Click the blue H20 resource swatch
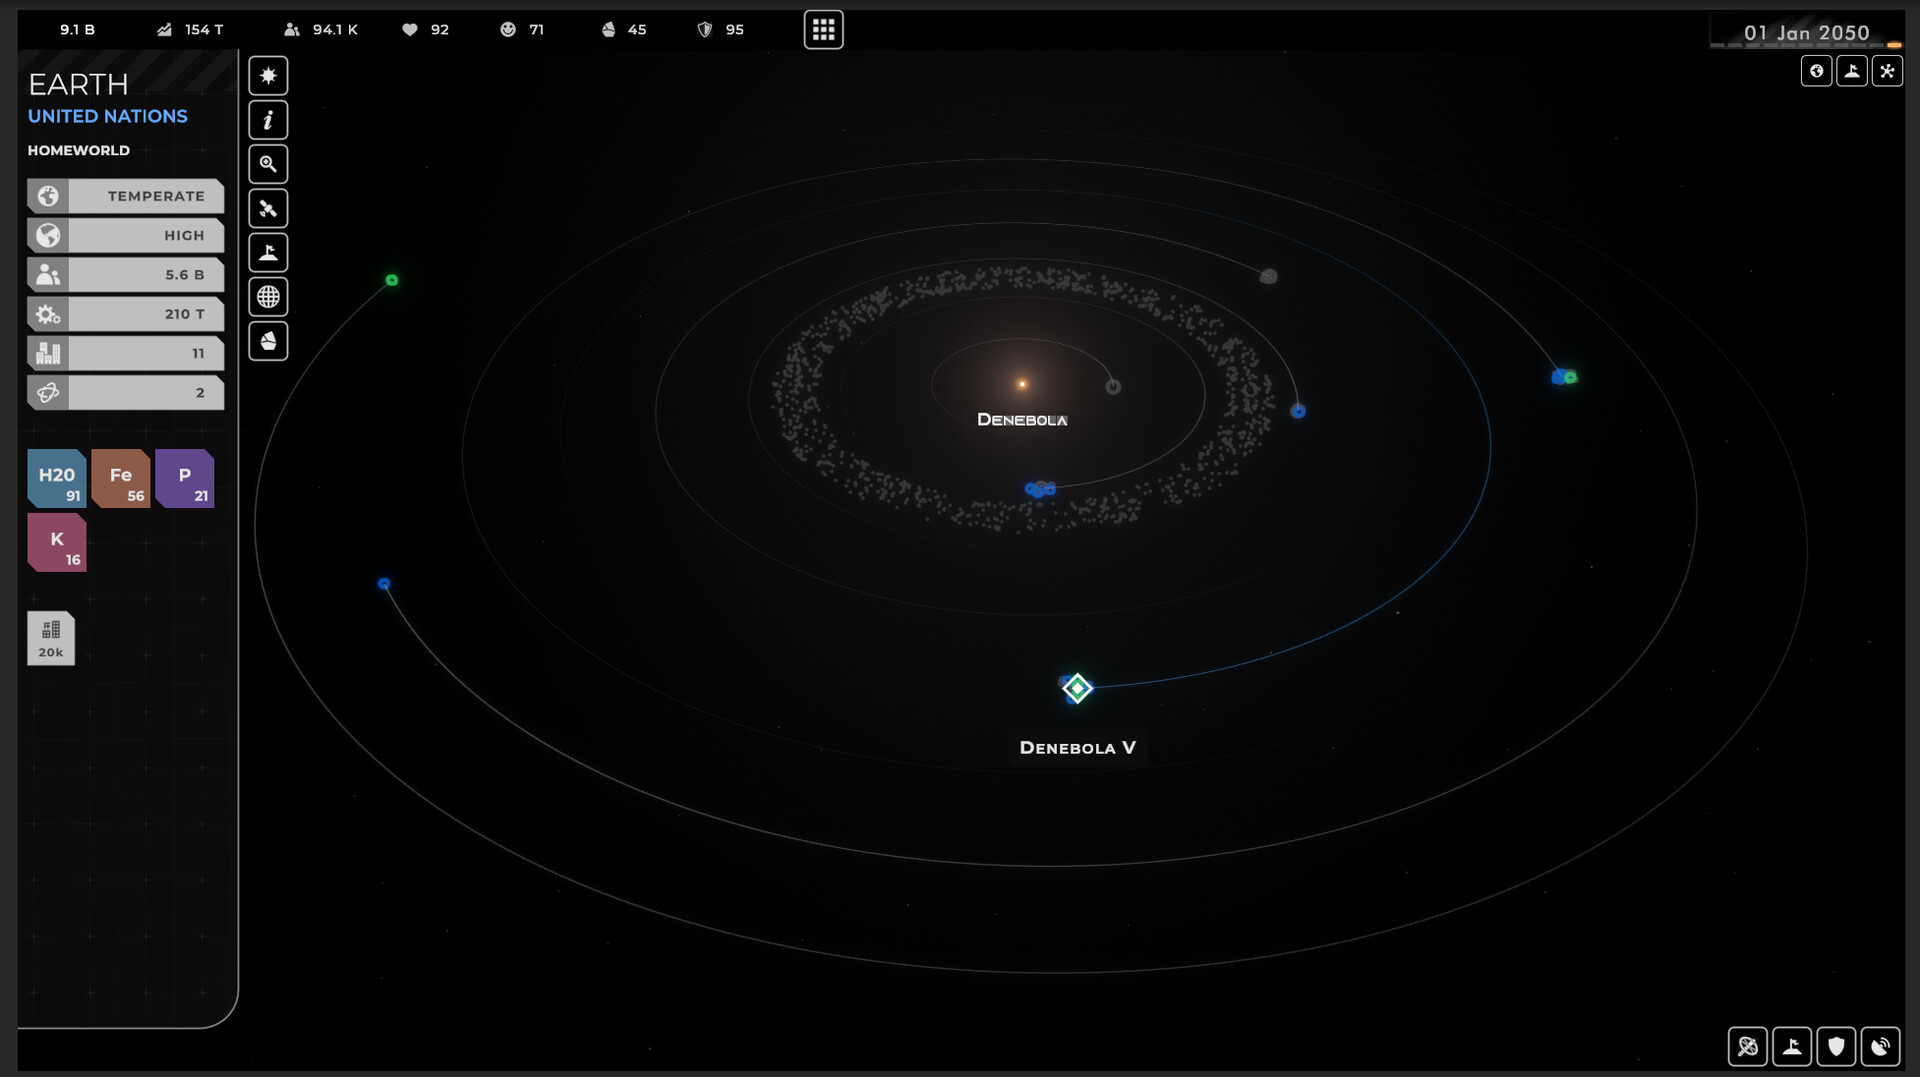 click(x=56, y=478)
